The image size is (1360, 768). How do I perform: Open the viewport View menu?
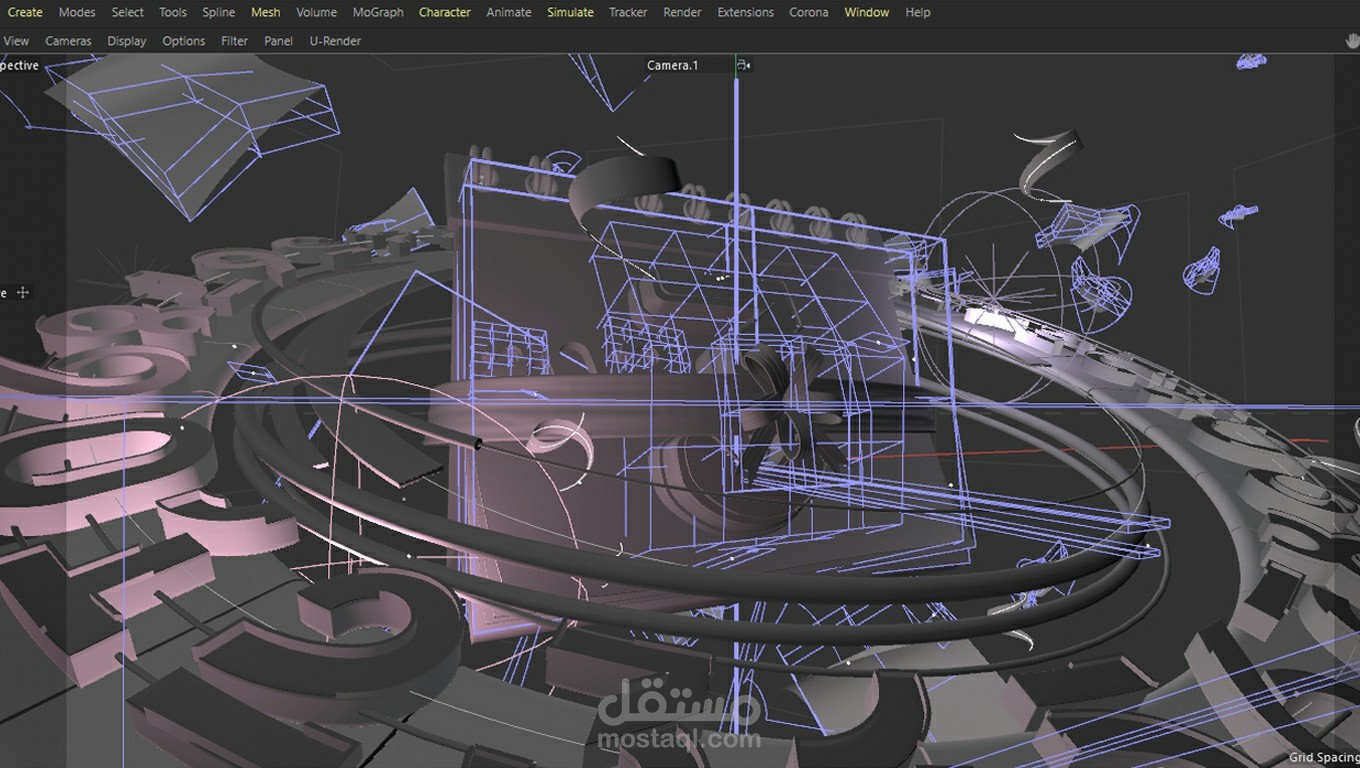point(17,41)
